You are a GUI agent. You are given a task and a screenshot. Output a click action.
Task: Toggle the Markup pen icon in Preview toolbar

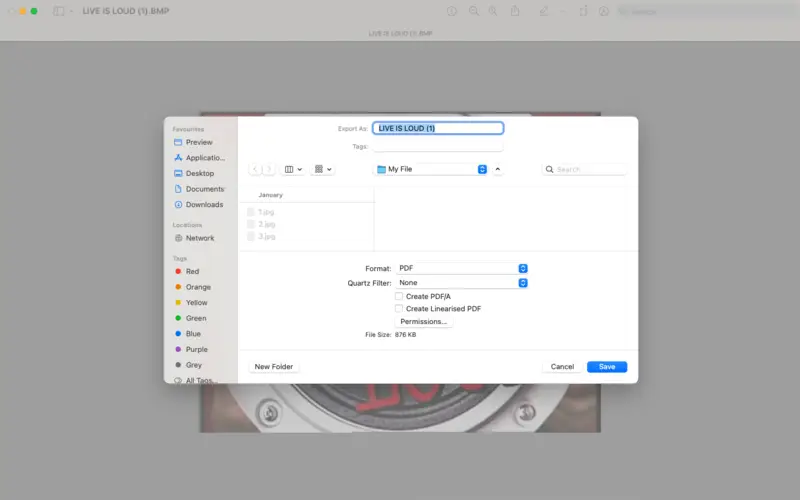[544, 11]
